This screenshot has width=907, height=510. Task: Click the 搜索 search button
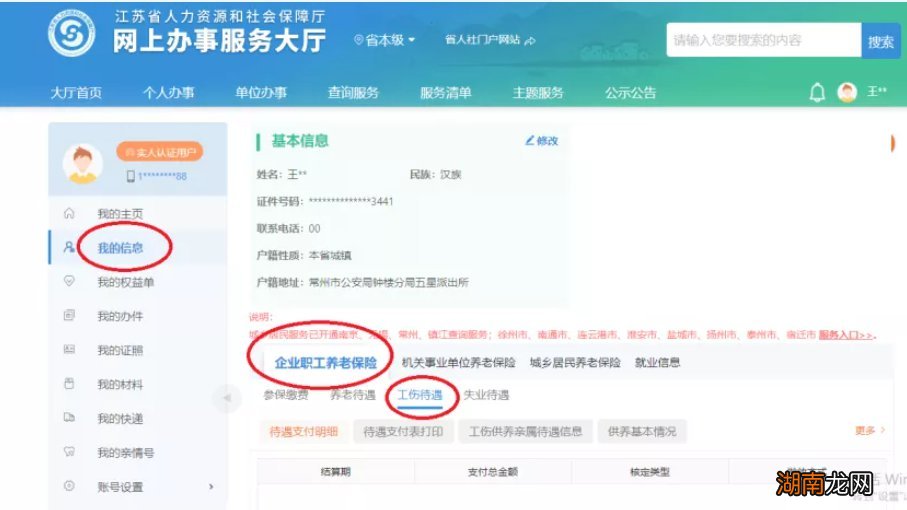tap(880, 40)
